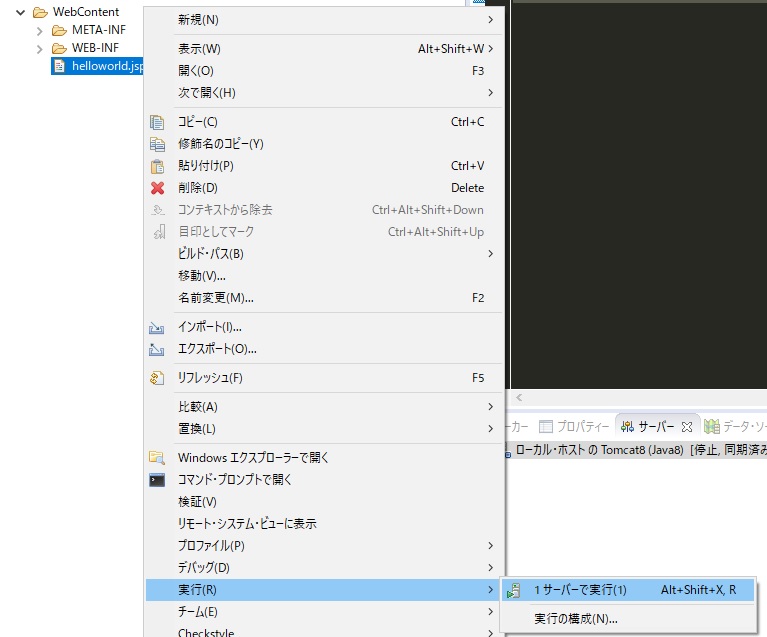The width and height of the screenshot is (767, 637).
Task: Select ローカル・ホスト の Tomcat8 server row
Action: [636, 450]
